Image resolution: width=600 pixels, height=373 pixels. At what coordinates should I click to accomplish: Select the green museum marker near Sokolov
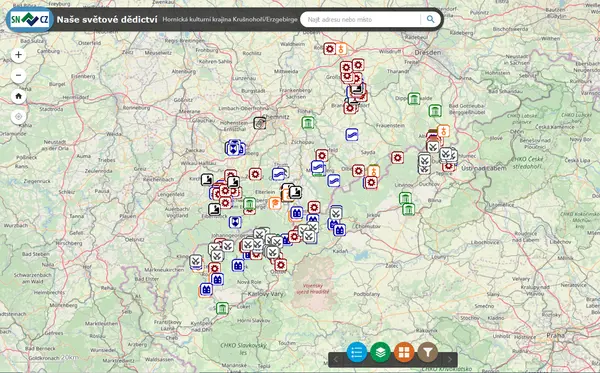coord(222,308)
